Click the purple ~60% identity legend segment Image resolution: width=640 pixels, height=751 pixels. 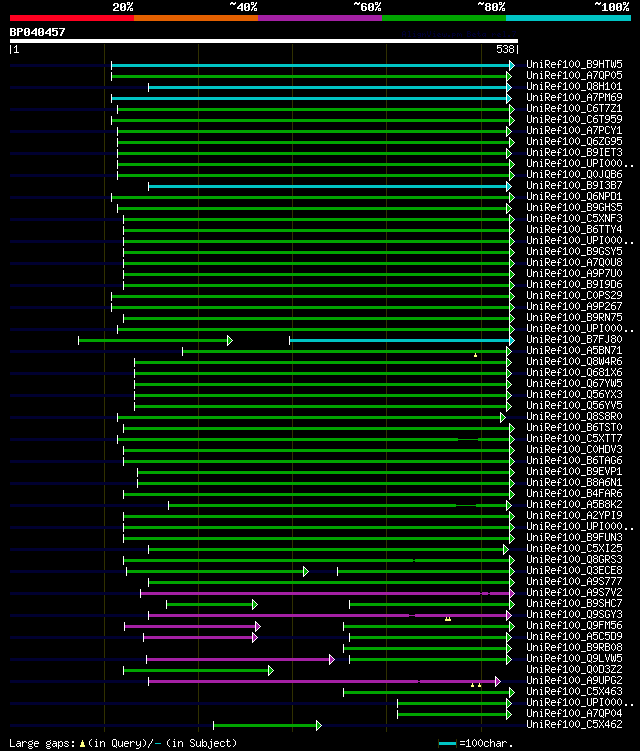tap(320, 18)
